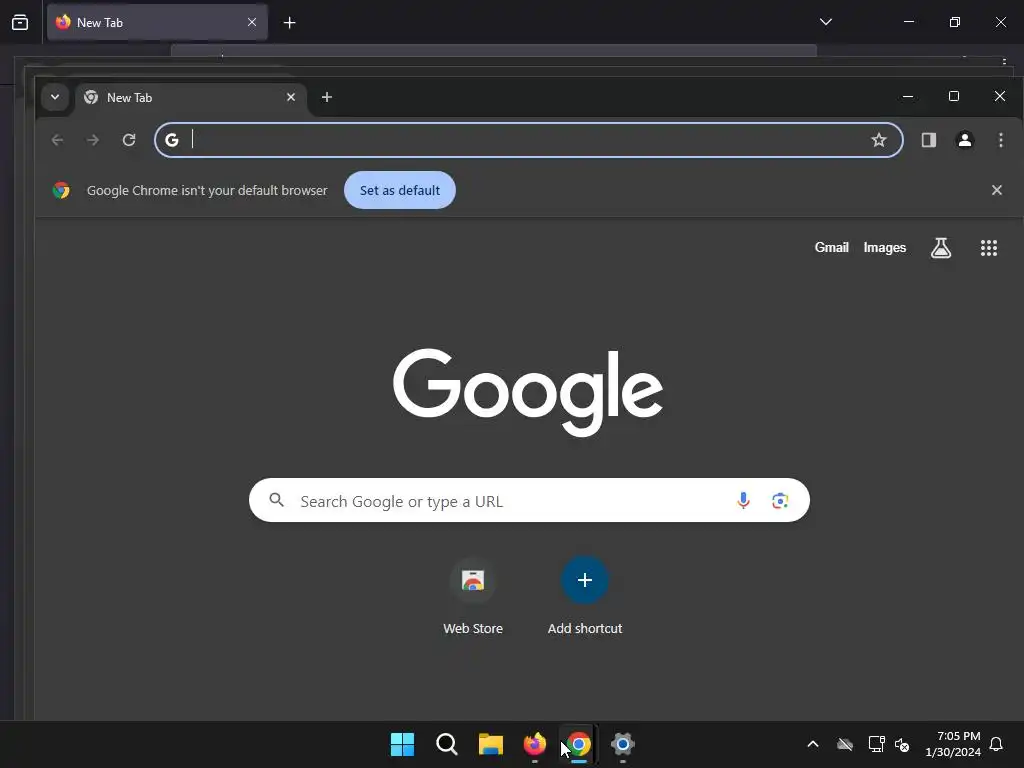Open Chrome's three-dot menu
Viewport: 1024px width, 768px height.
(1000, 140)
